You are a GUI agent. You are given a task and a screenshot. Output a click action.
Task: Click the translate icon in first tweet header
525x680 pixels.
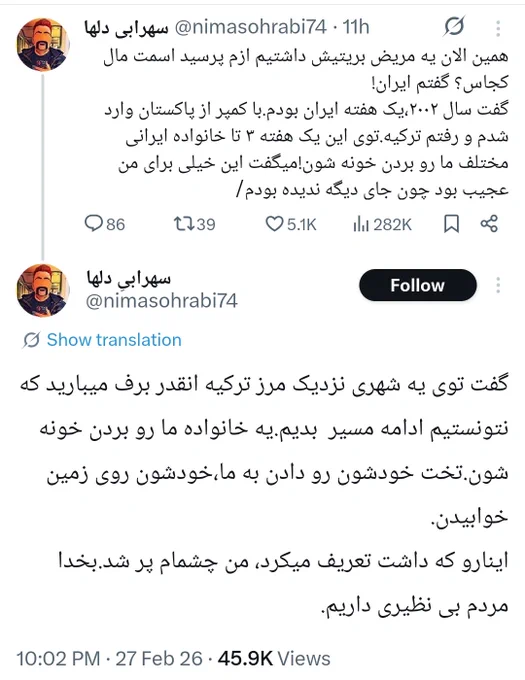(x=454, y=26)
